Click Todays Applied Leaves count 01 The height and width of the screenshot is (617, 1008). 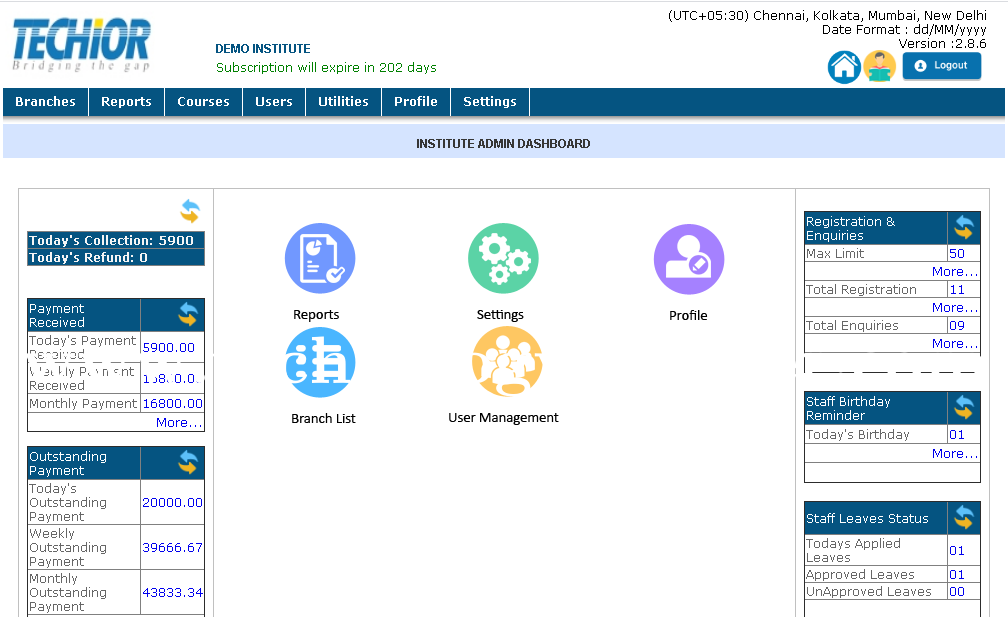point(957,550)
